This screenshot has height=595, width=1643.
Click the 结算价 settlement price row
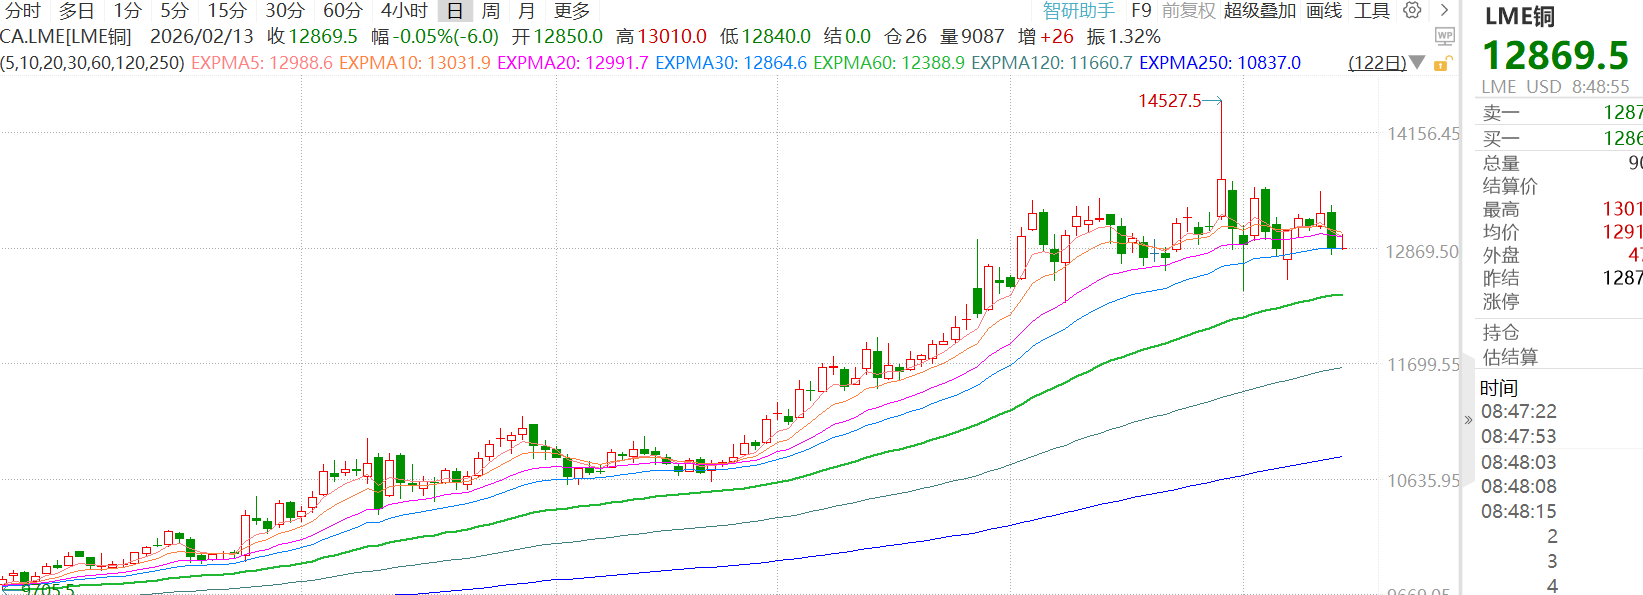coord(1561,186)
